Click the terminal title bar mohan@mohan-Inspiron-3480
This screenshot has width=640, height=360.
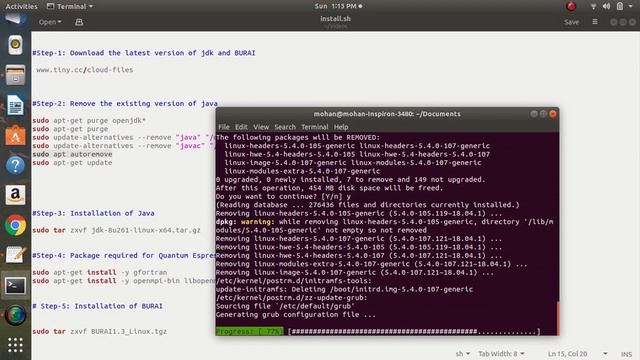tap(387, 114)
